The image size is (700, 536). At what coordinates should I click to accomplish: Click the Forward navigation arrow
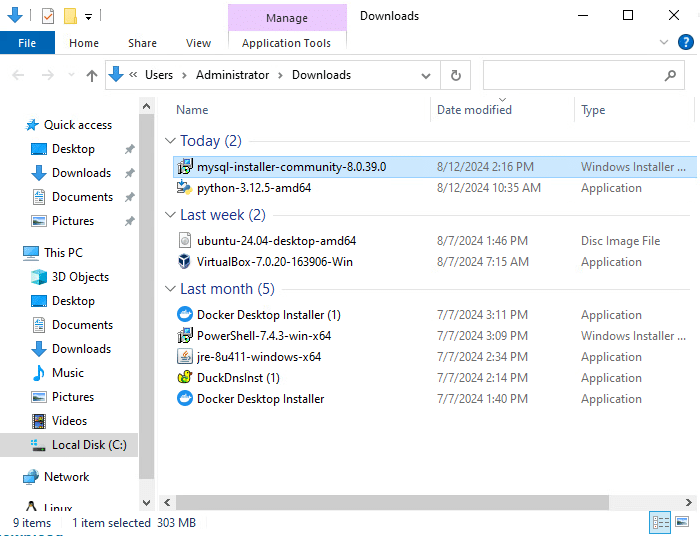[48, 75]
